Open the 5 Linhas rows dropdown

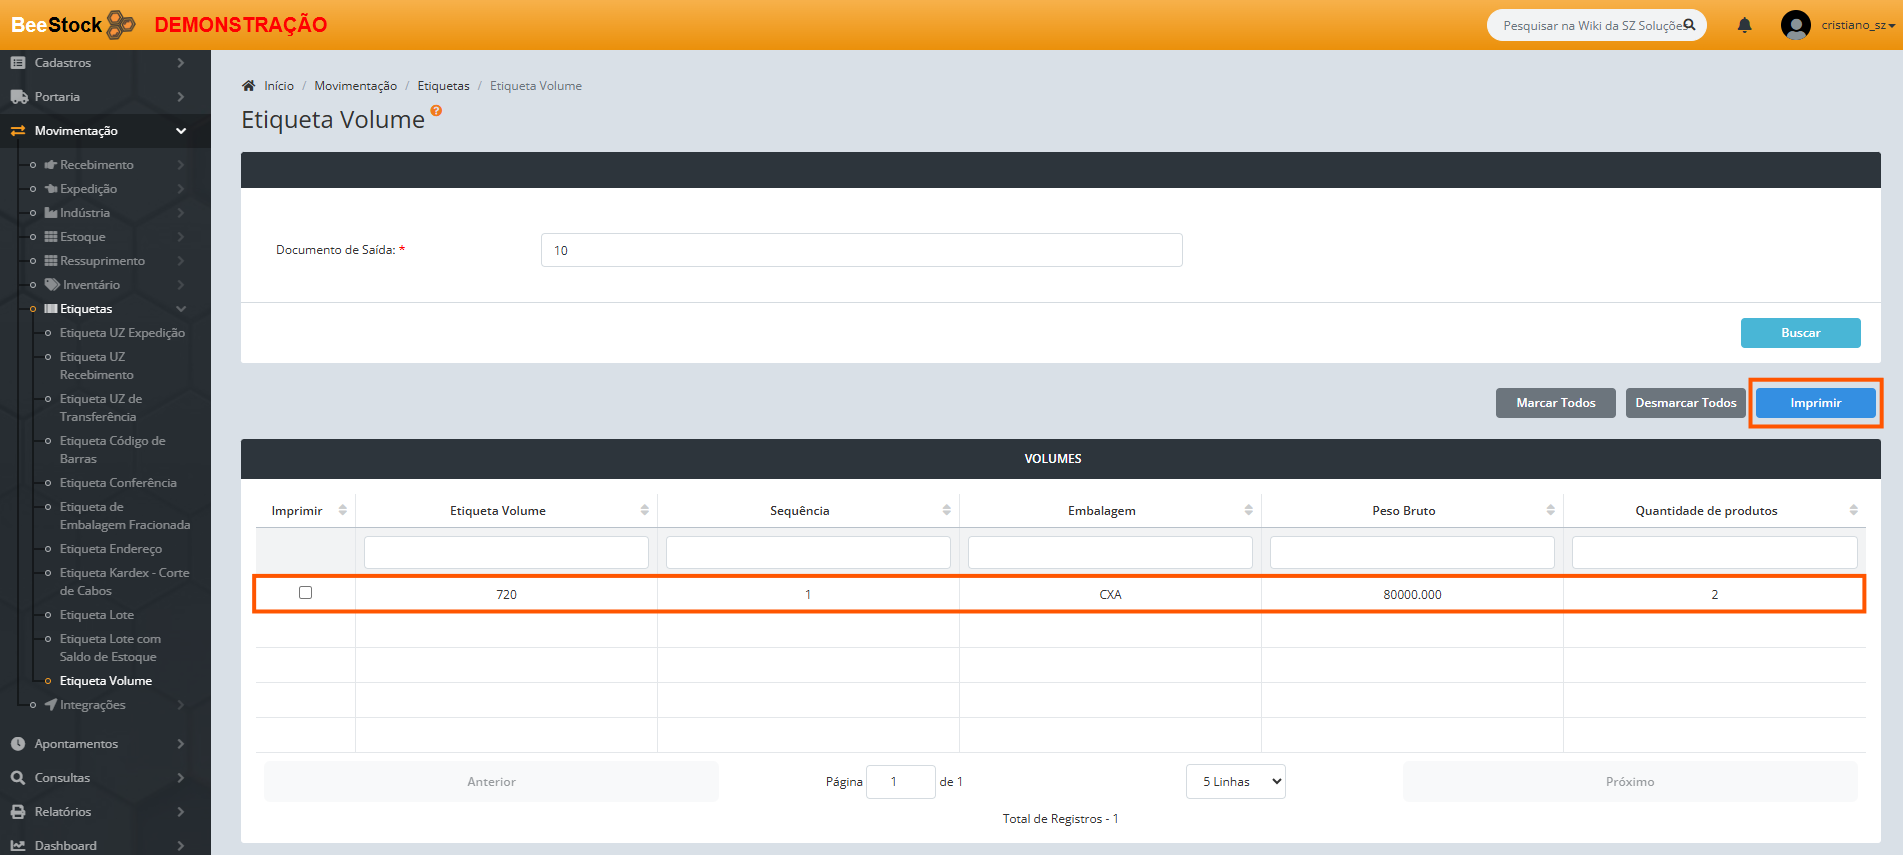(x=1235, y=782)
